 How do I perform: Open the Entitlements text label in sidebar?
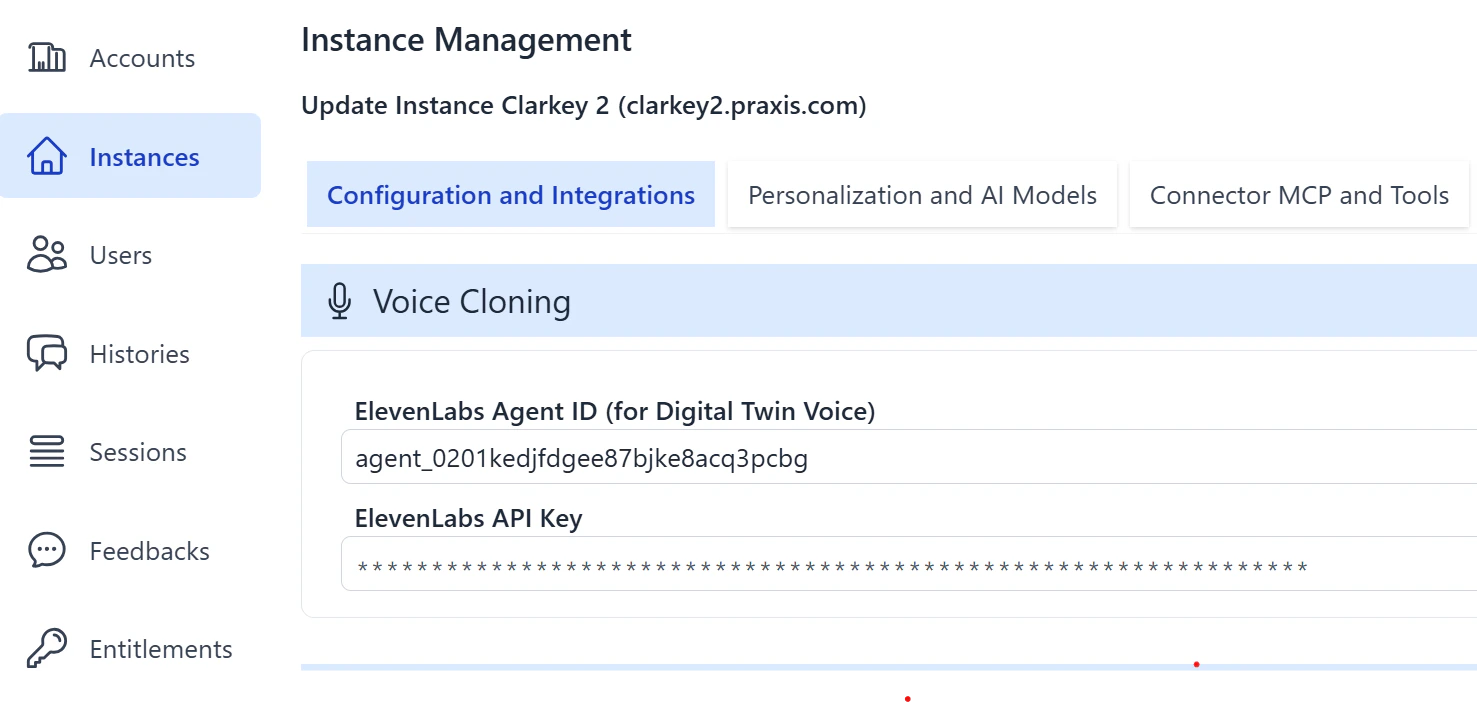161,649
